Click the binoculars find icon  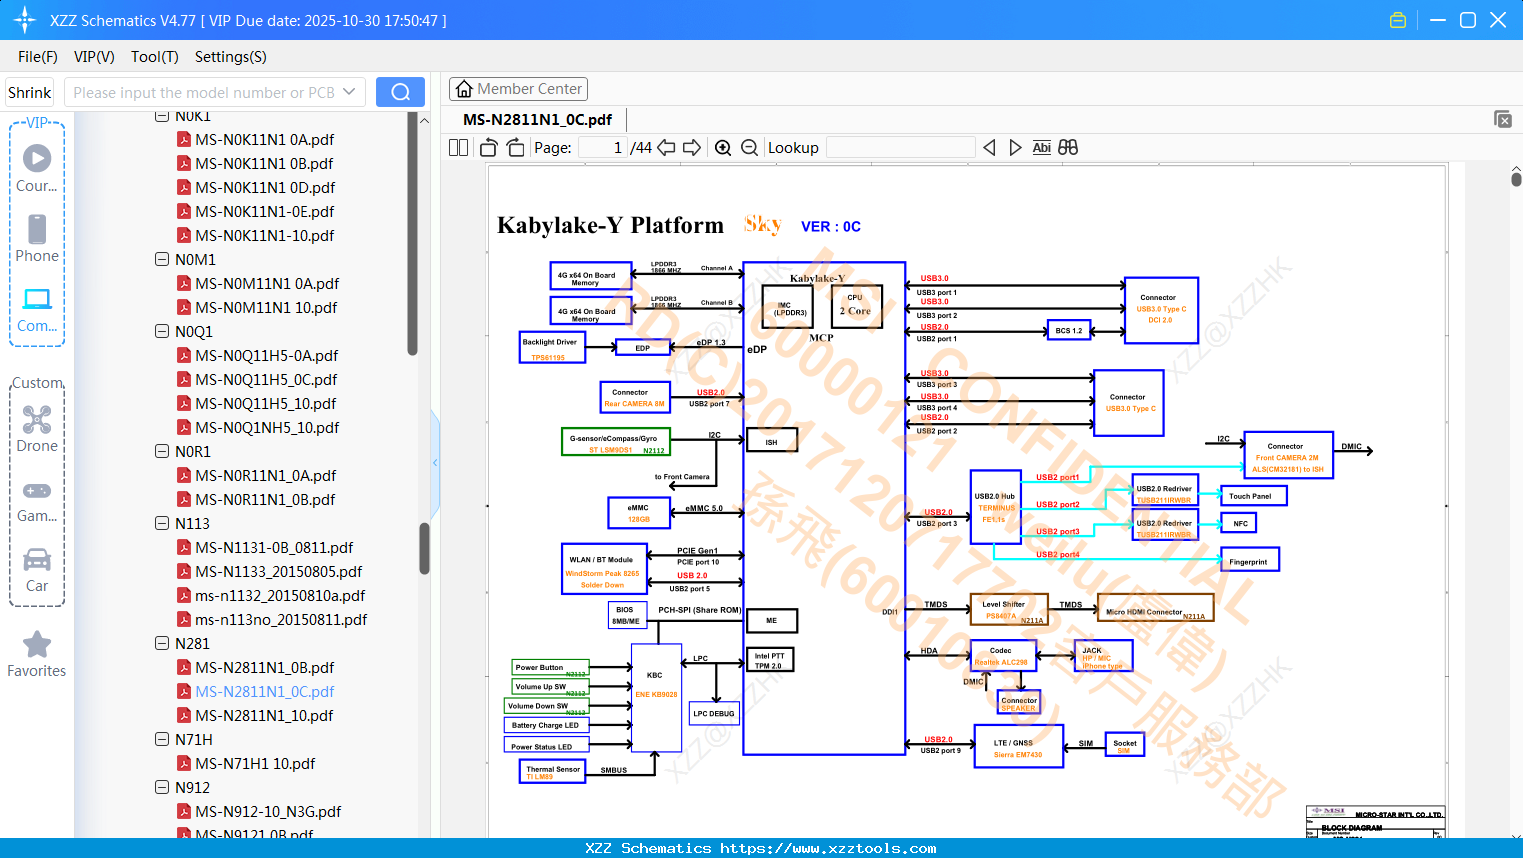(1068, 148)
